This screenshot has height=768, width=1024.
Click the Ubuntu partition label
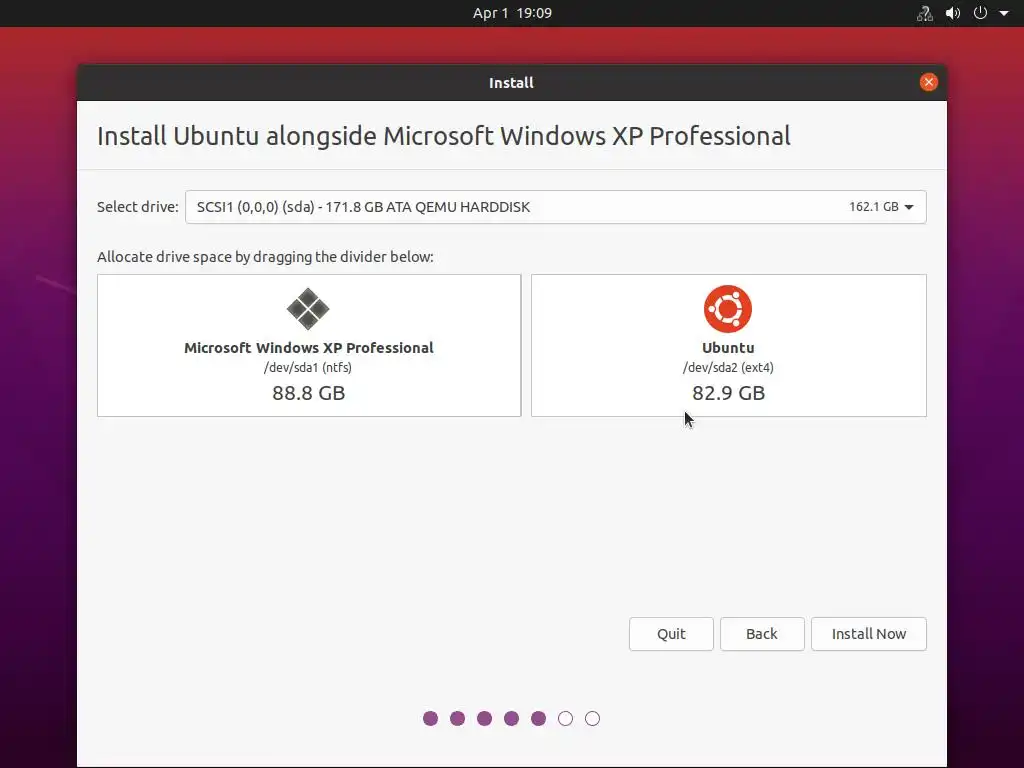(728, 347)
